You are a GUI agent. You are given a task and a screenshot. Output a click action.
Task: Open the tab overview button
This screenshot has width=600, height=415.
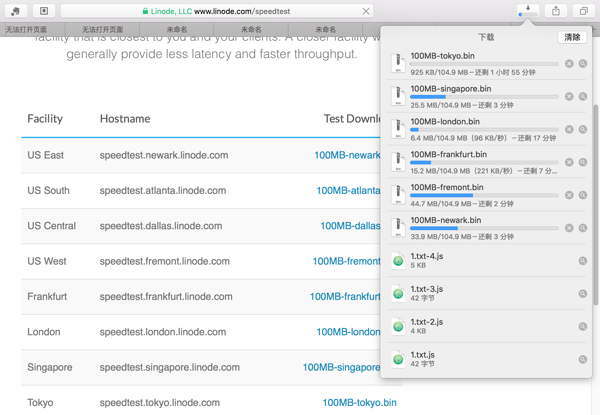584,11
